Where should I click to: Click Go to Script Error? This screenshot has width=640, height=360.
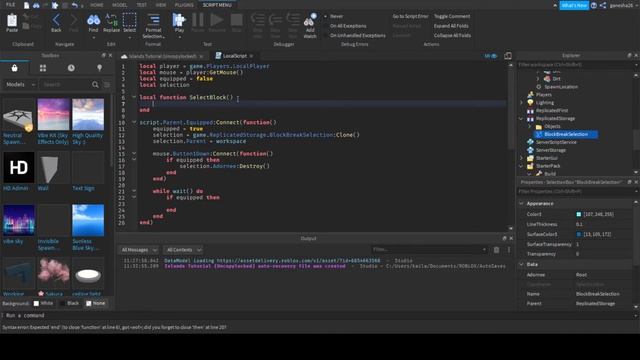pyautogui.click(x=410, y=16)
